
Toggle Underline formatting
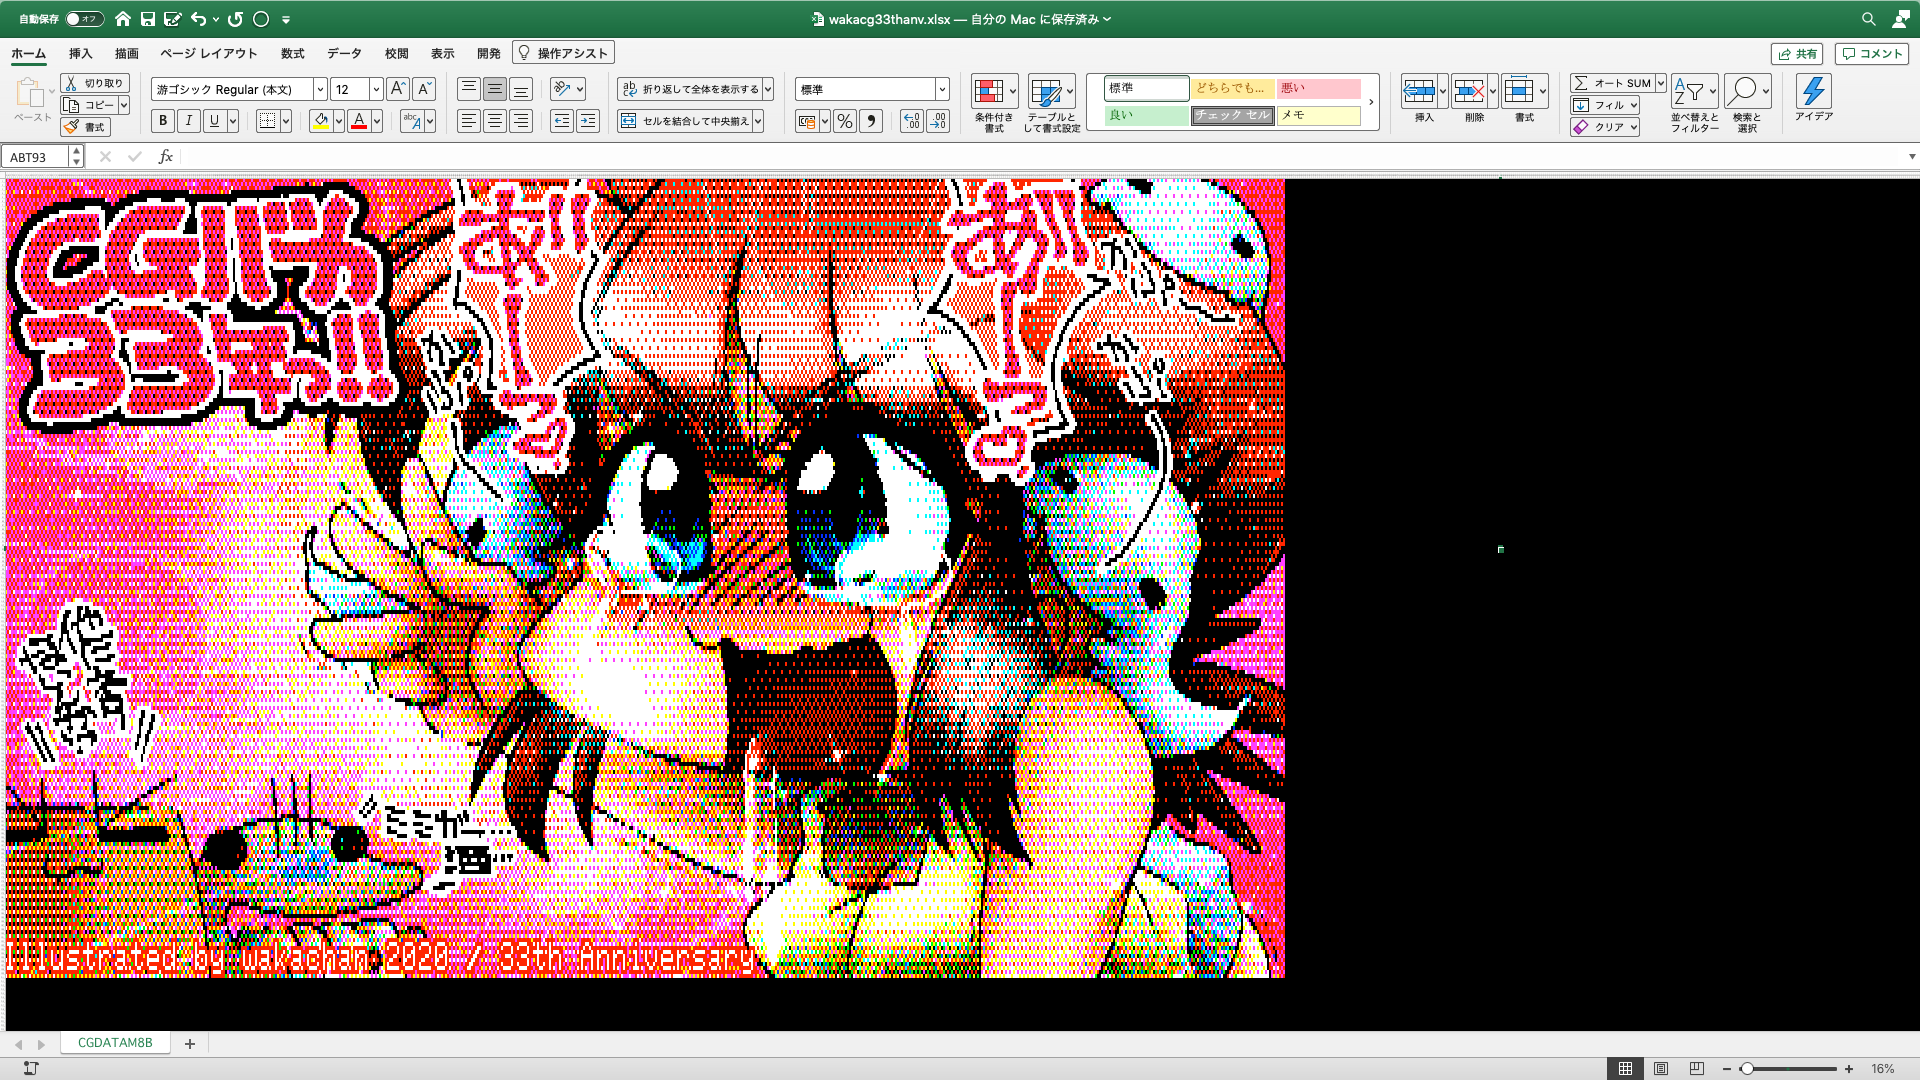[214, 121]
